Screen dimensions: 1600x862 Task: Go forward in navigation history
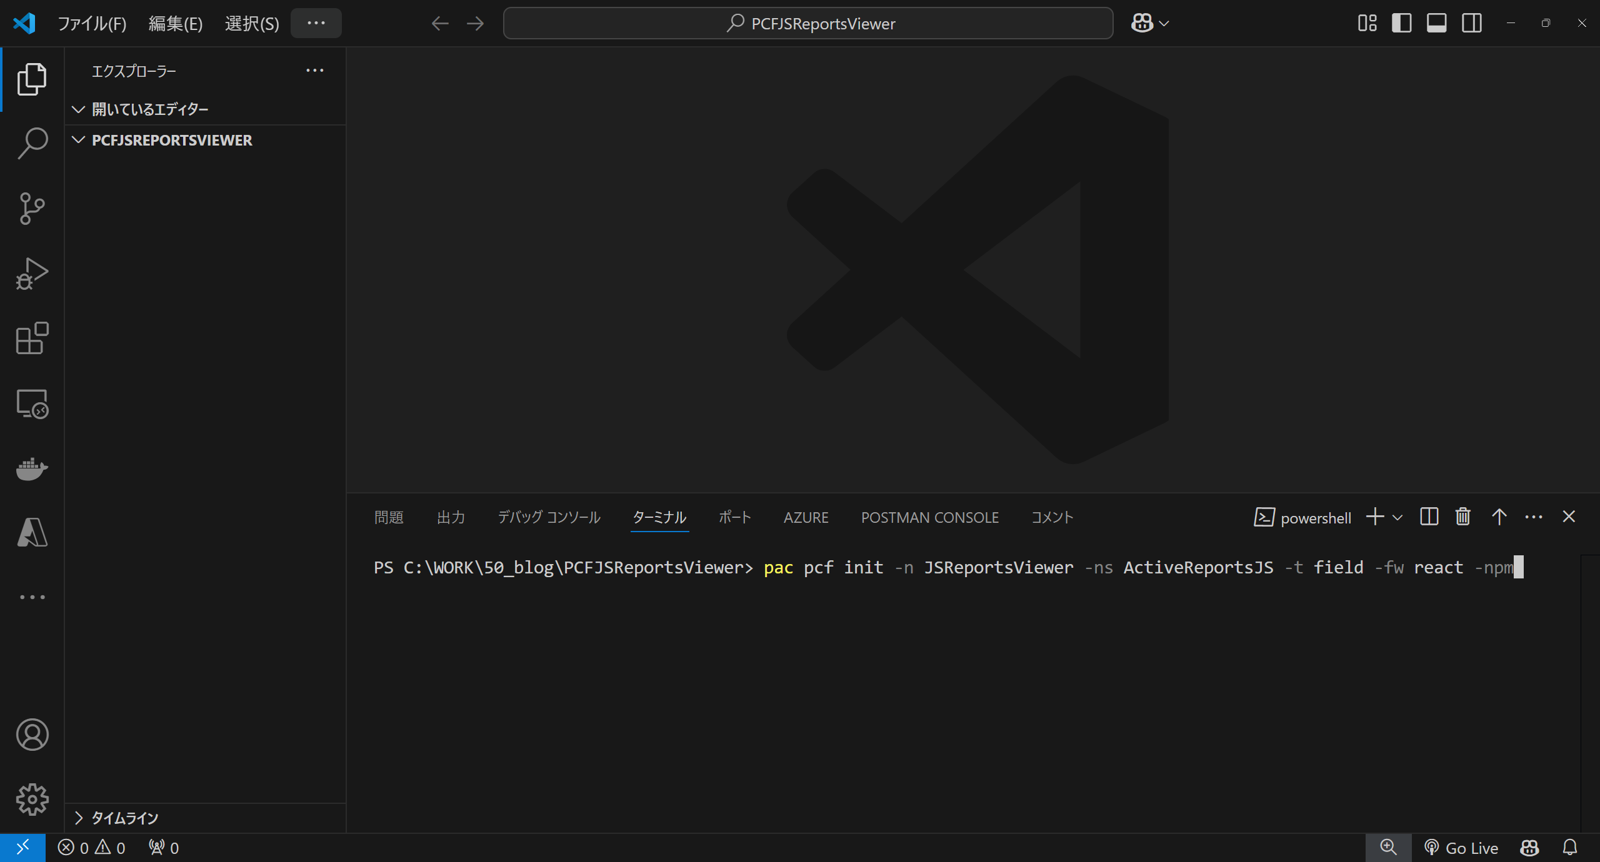[475, 23]
